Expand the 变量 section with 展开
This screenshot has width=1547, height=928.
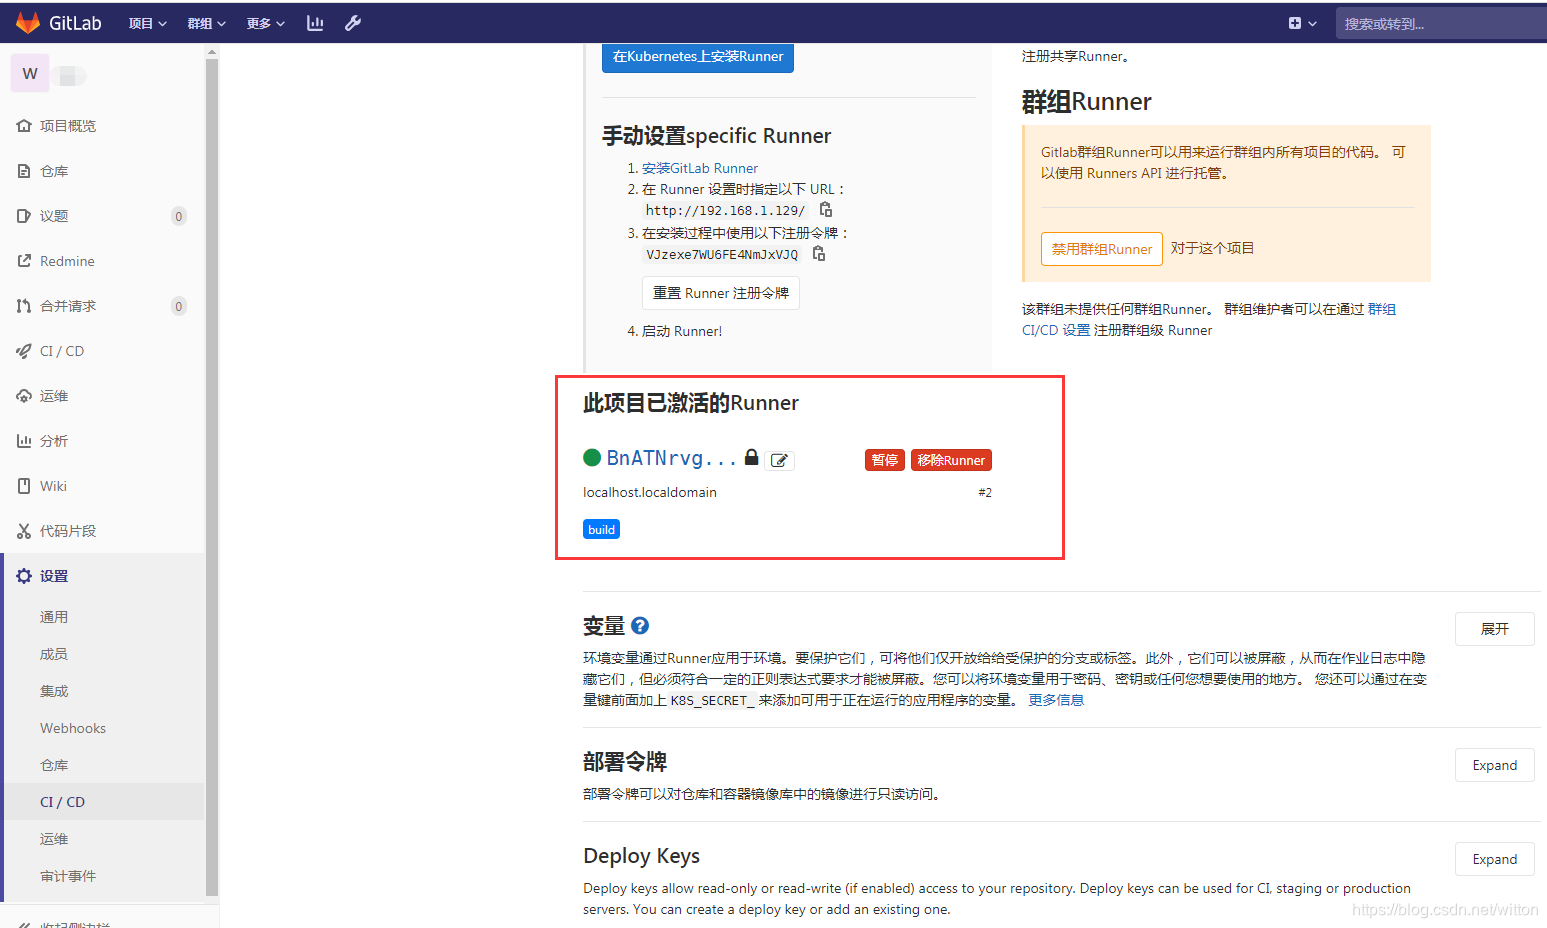tap(1495, 629)
